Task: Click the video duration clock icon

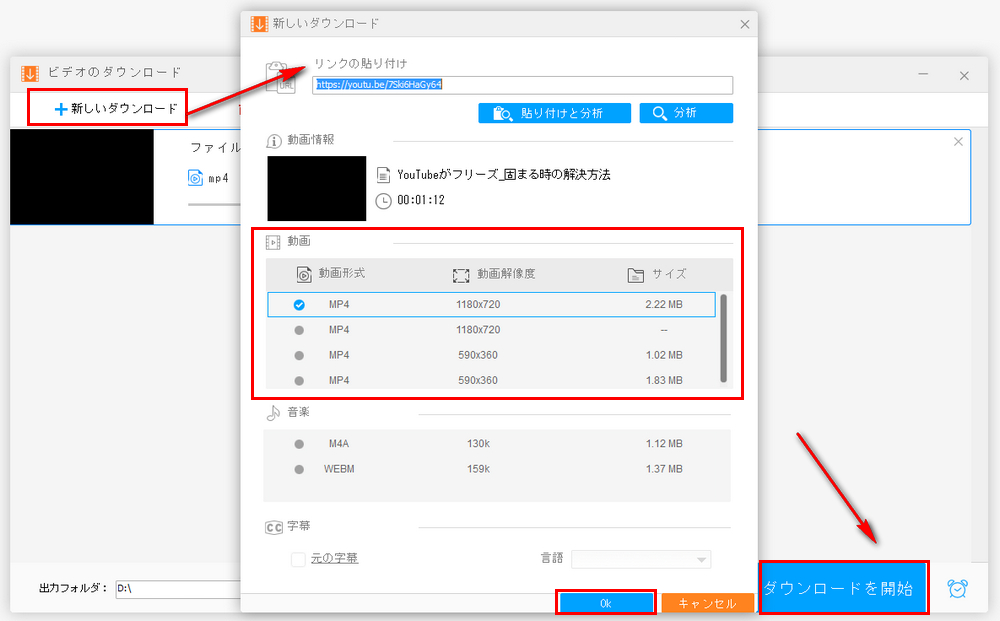Action: 381,199
